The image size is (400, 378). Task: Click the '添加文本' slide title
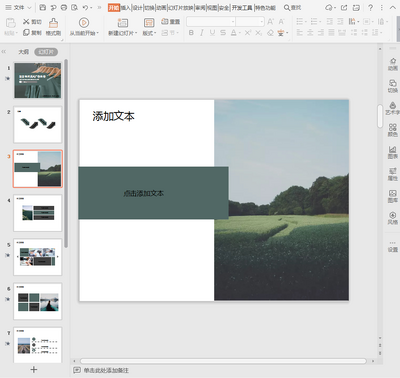tap(113, 116)
